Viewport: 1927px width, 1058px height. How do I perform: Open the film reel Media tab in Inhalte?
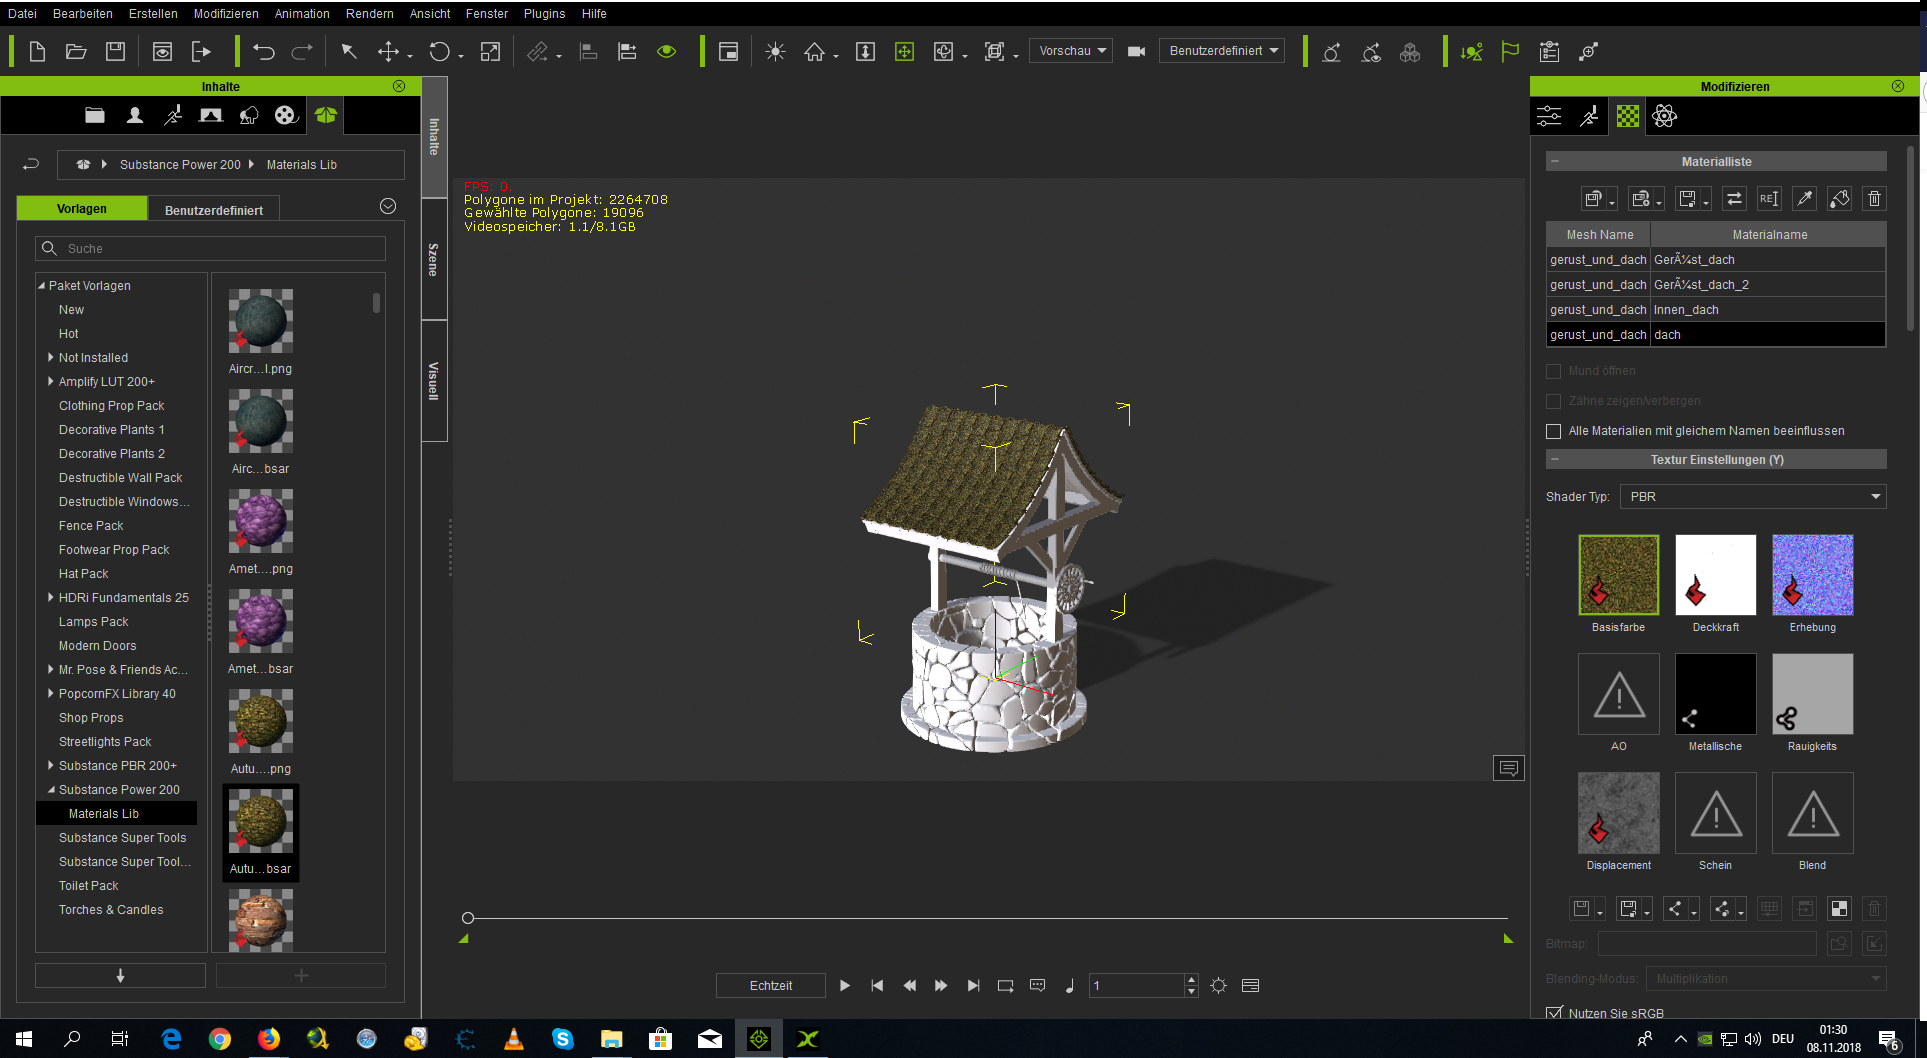tap(286, 115)
